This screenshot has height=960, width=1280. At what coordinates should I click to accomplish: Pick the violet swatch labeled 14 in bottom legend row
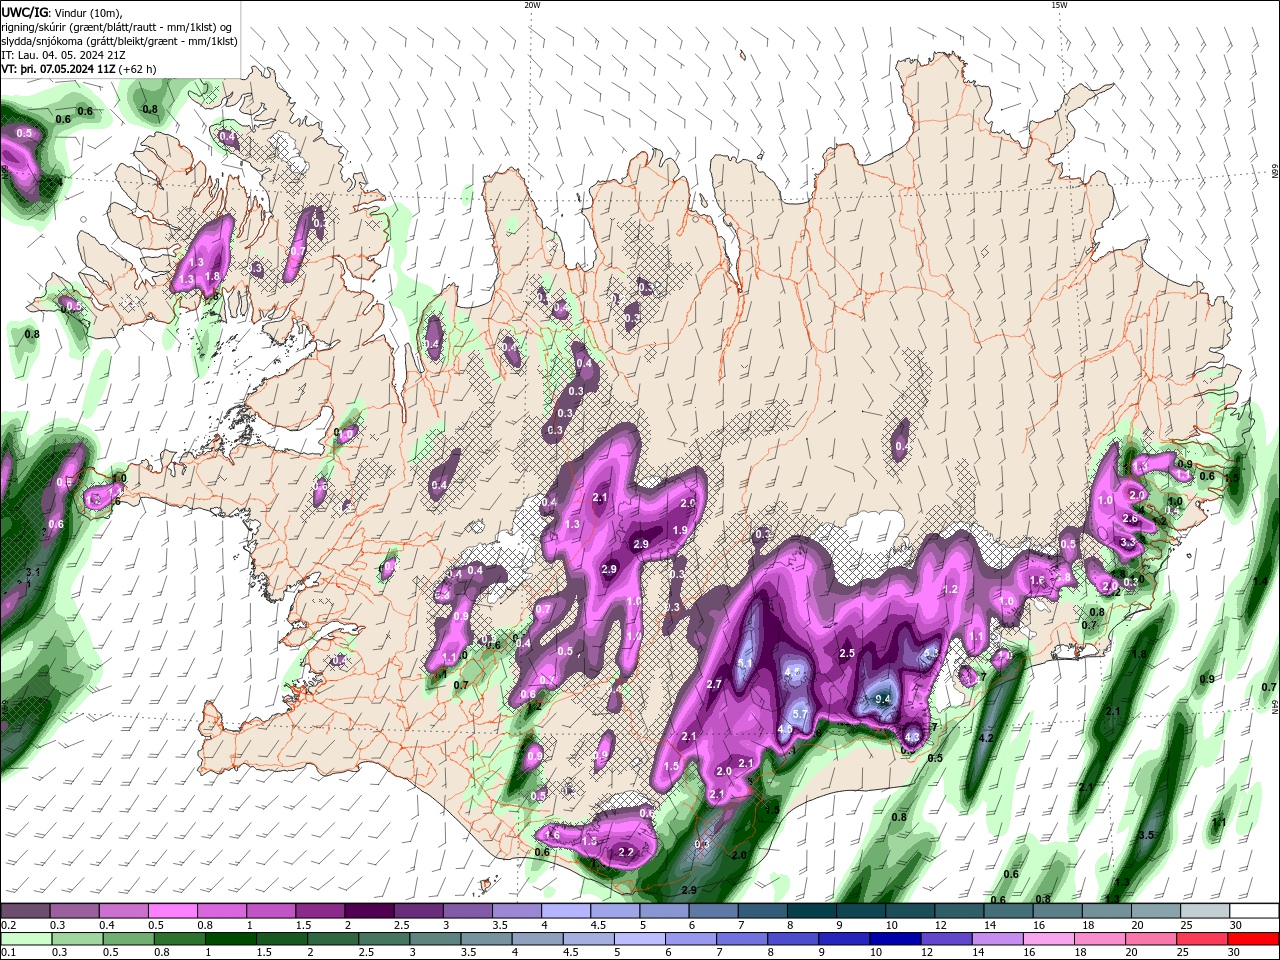pos(998,939)
